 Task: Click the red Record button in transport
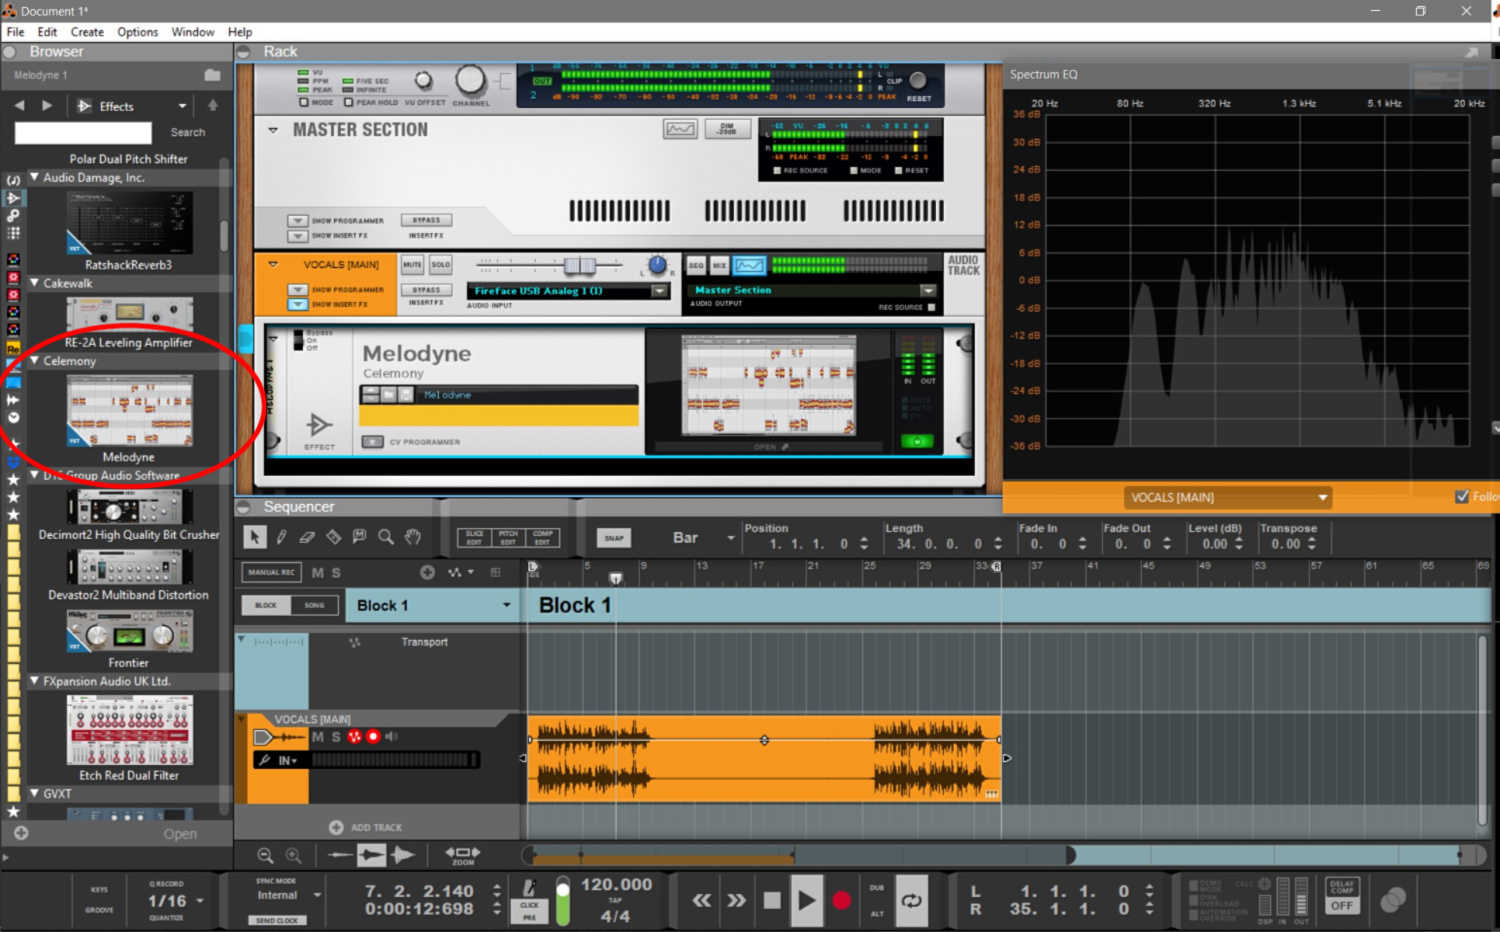[842, 900]
